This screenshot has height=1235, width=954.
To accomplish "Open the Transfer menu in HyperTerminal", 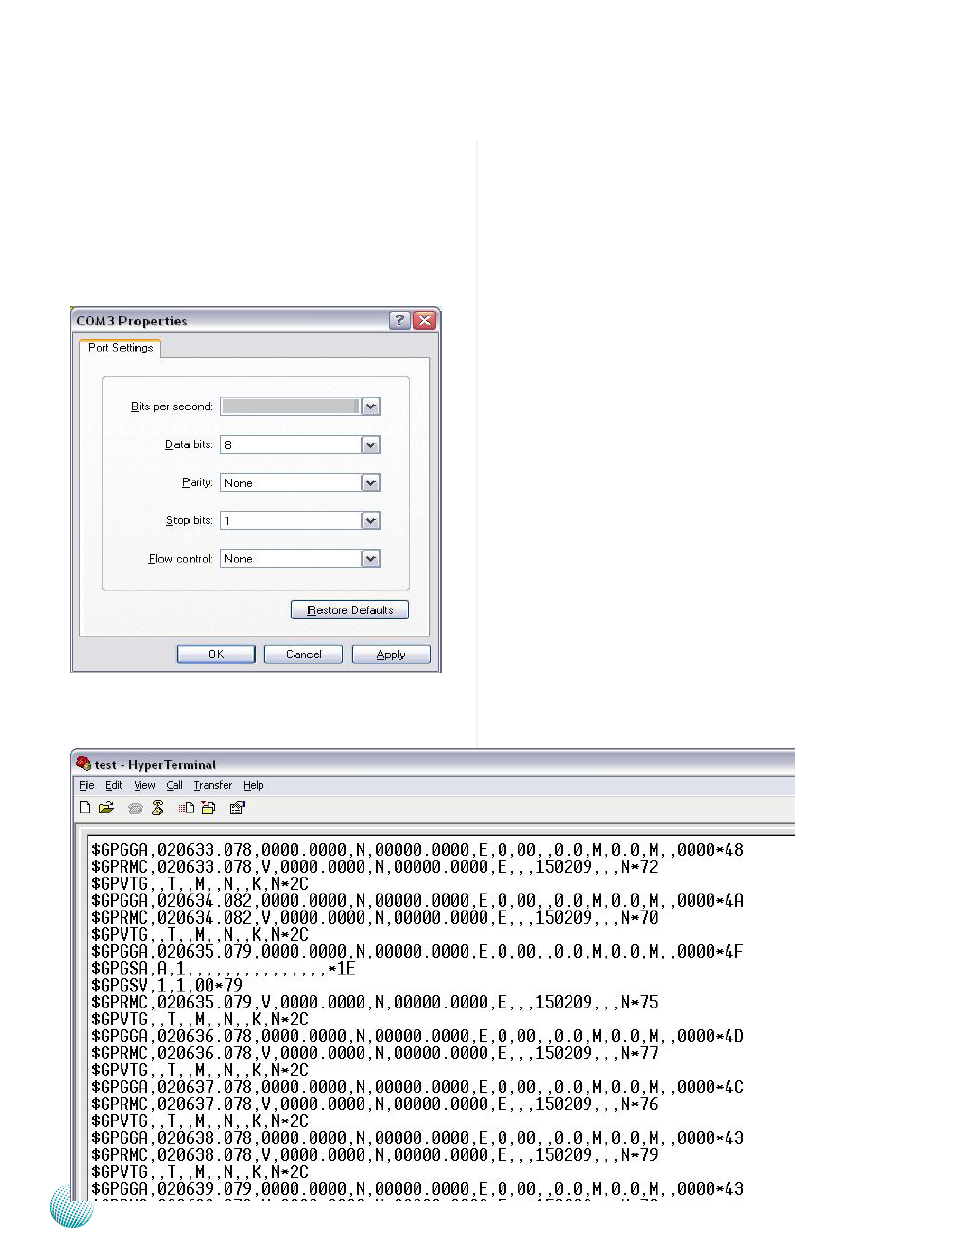I will coord(213,785).
